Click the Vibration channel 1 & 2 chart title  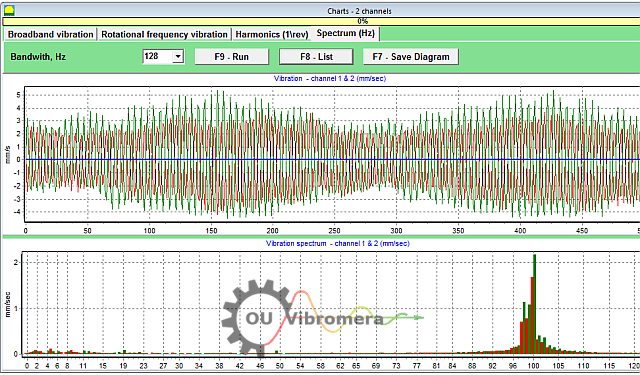pos(330,78)
